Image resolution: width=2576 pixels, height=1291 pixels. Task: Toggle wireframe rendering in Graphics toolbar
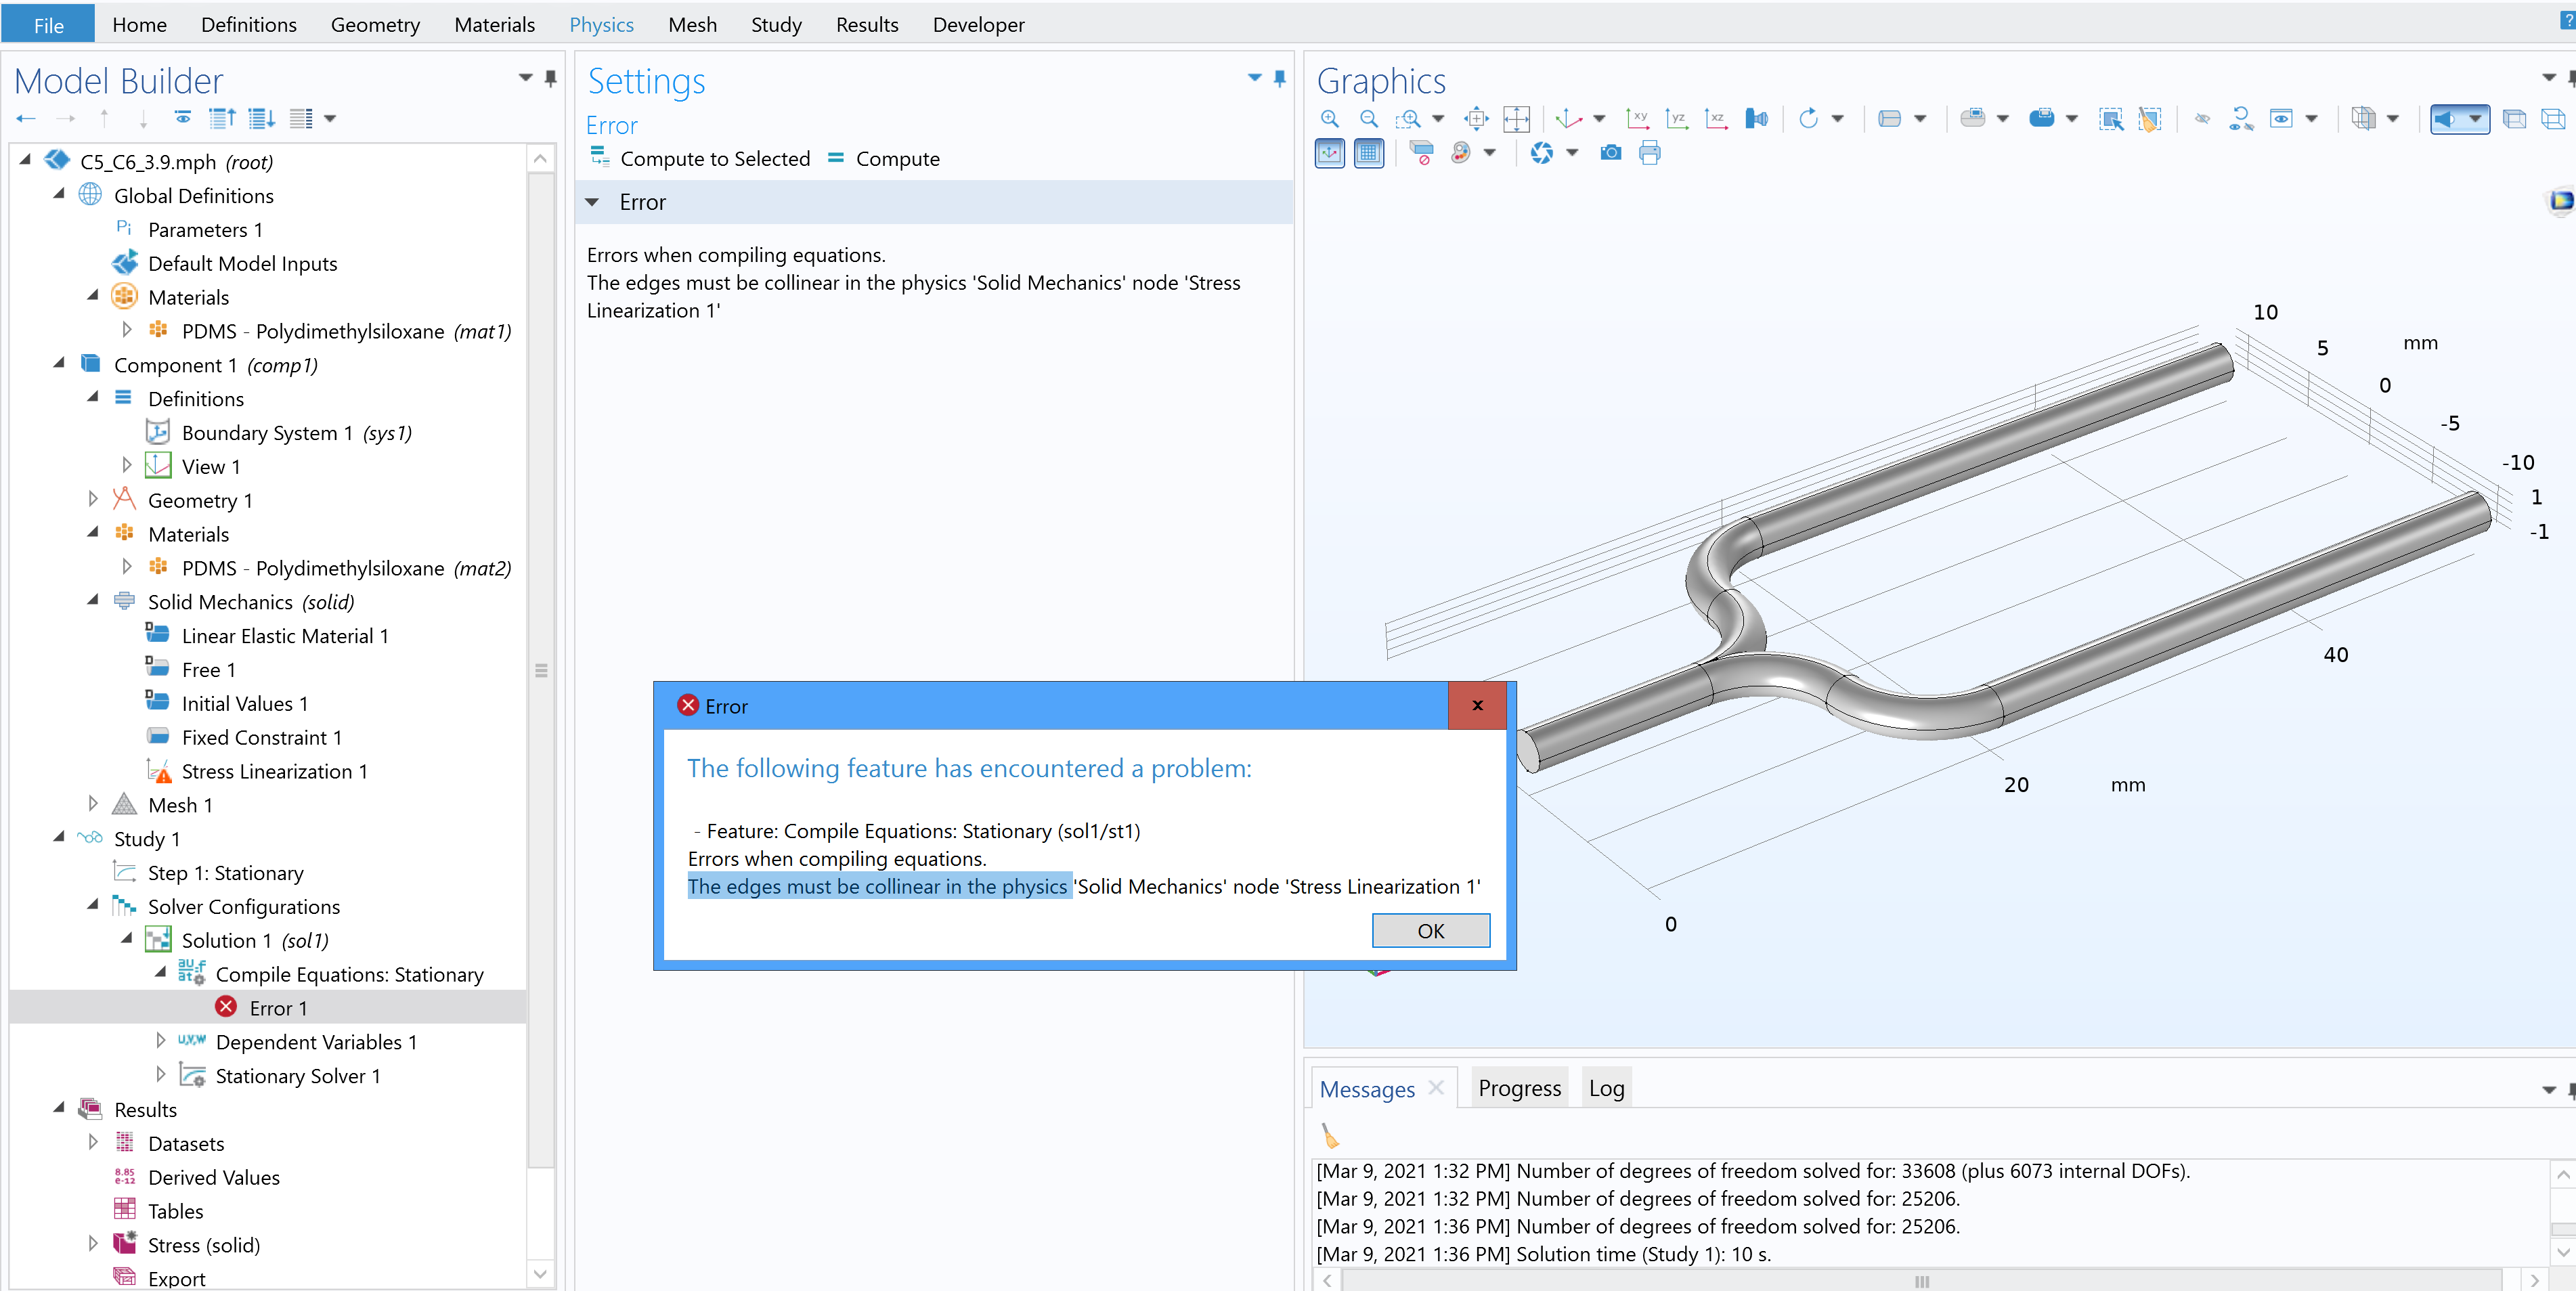pos(2553,119)
